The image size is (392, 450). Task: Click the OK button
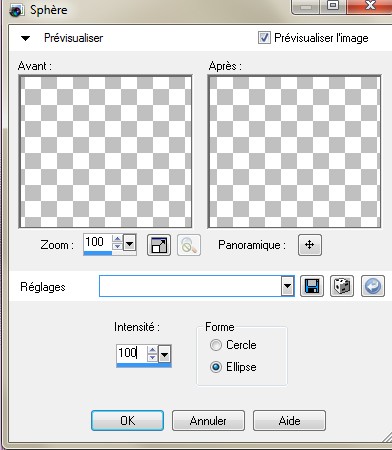127,421
